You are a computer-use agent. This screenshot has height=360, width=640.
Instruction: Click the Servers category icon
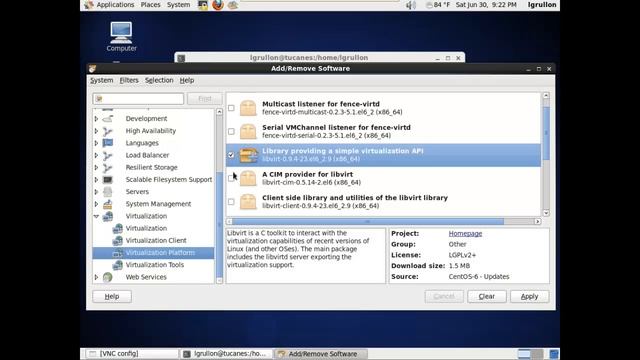108,191
